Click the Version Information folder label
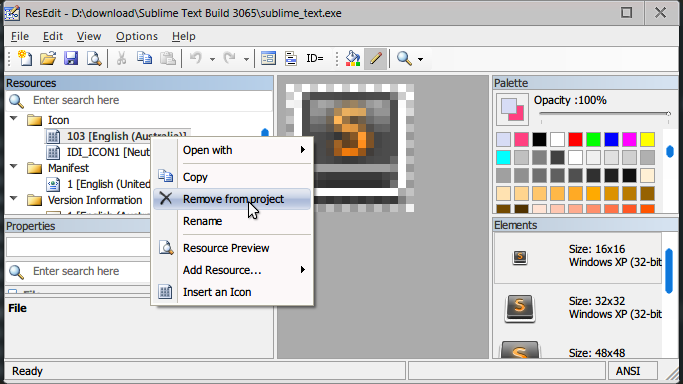 point(95,200)
